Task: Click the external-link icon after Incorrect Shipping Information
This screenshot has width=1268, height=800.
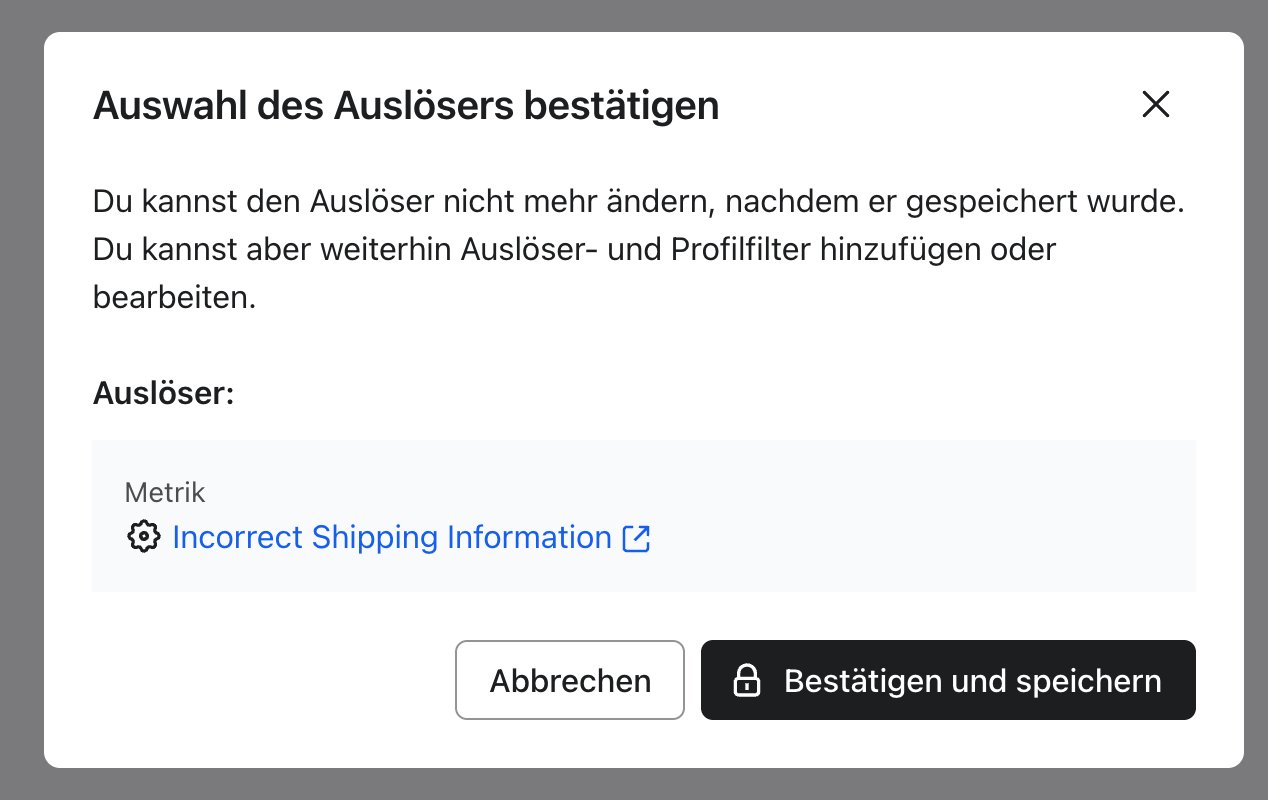Action: [x=636, y=538]
